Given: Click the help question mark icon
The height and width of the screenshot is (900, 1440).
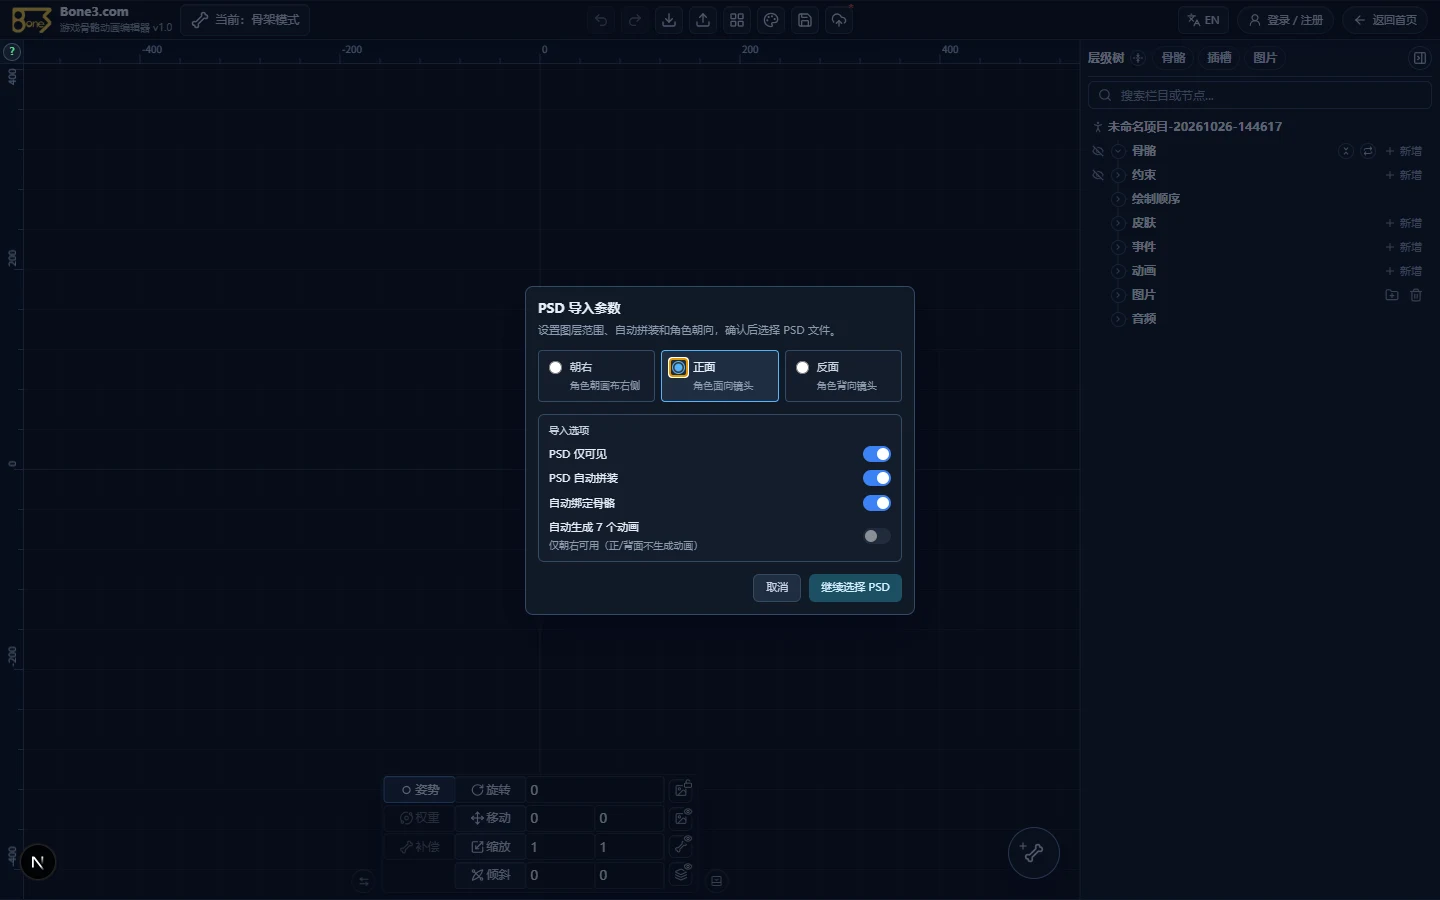Looking at the screenshot, I should click(x=12, y=51).
